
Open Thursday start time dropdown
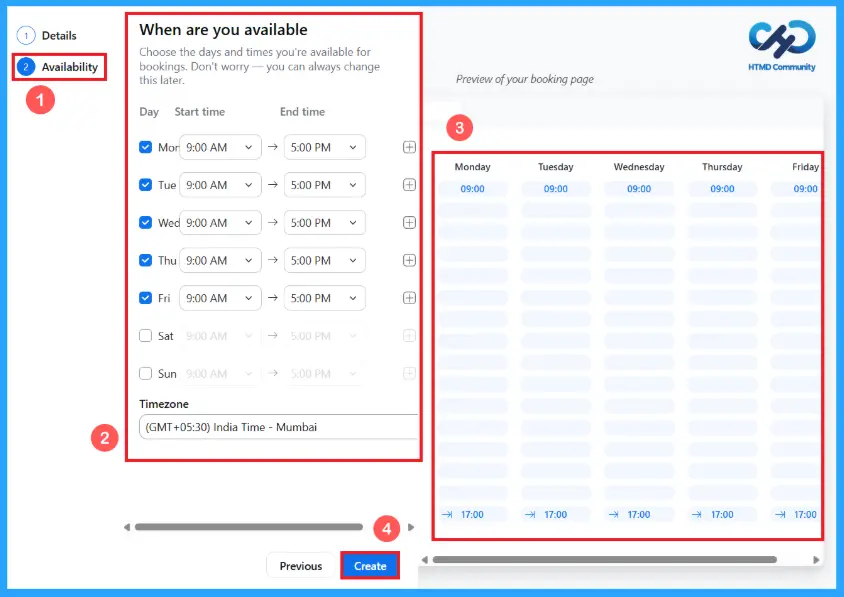(x=220, y=260)
